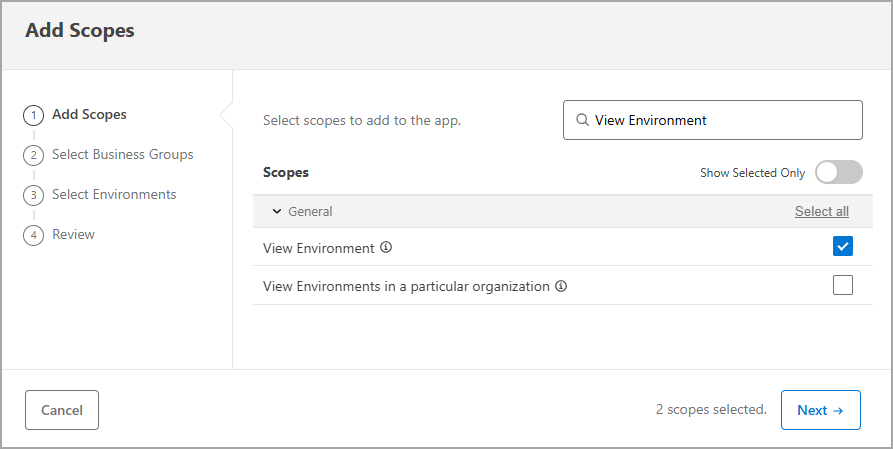Go to Select Environments step label

114,195
